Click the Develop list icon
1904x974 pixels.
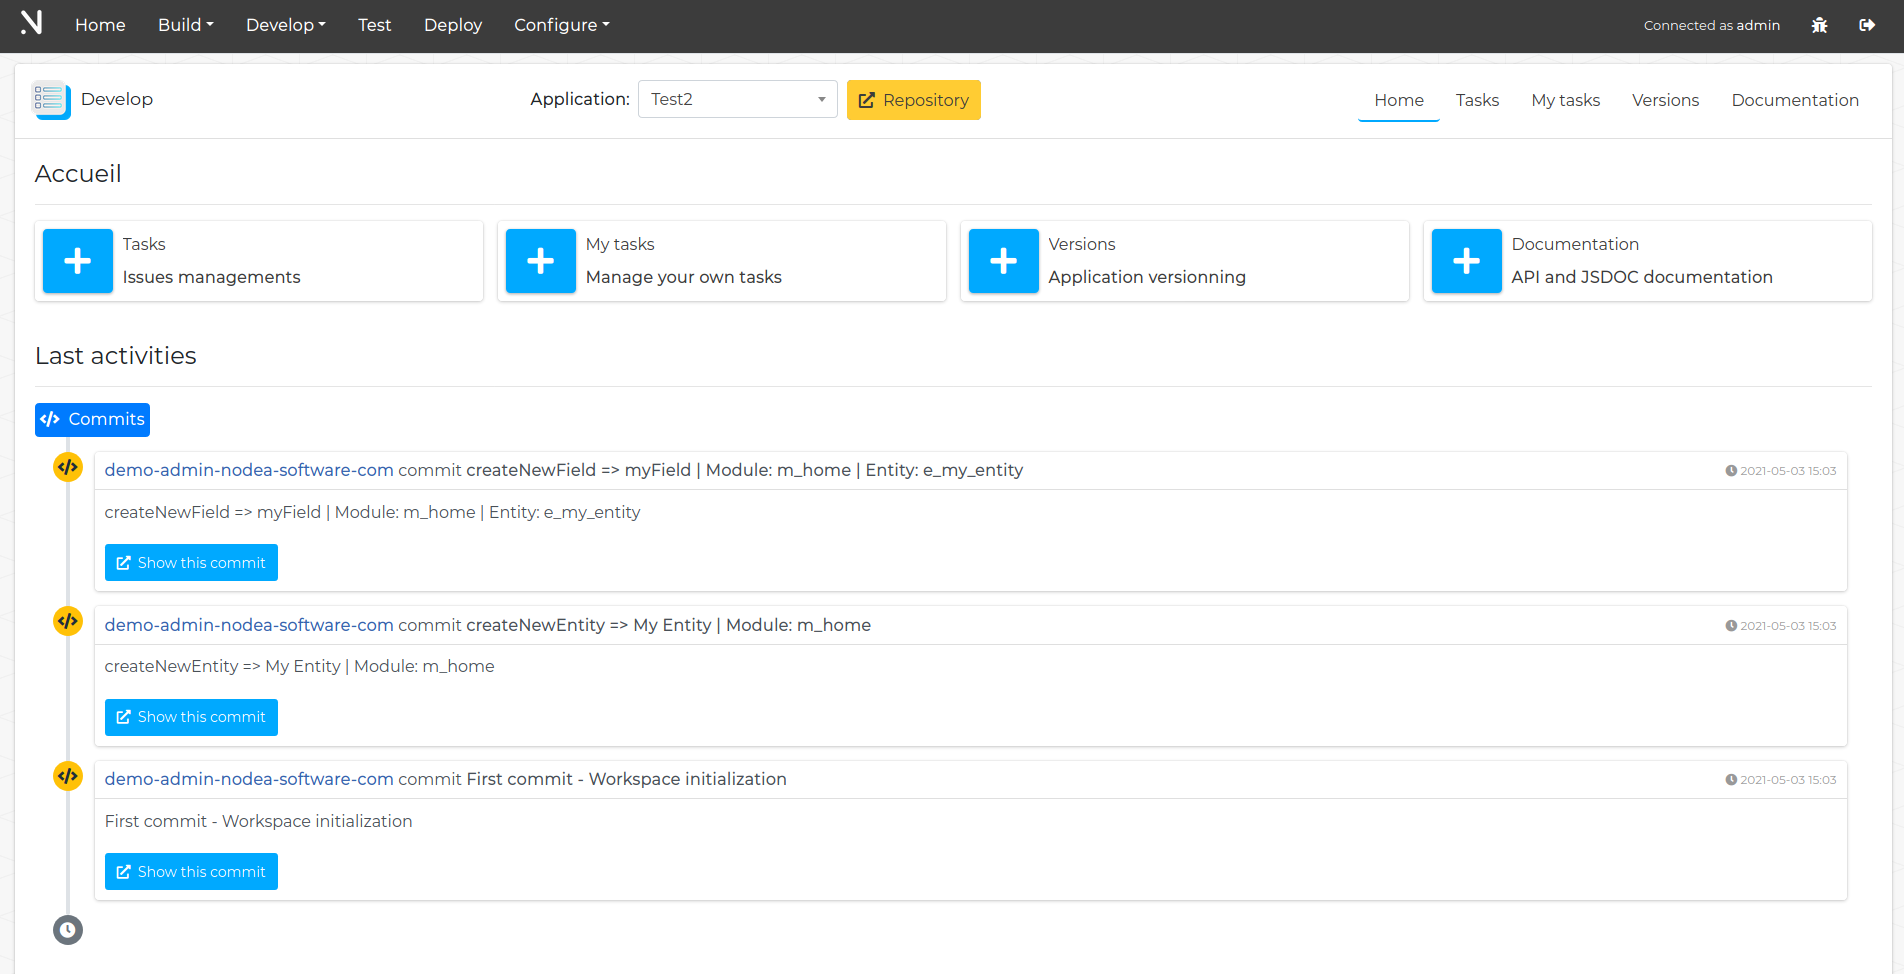pyautogui.click(x=51, y=99)
